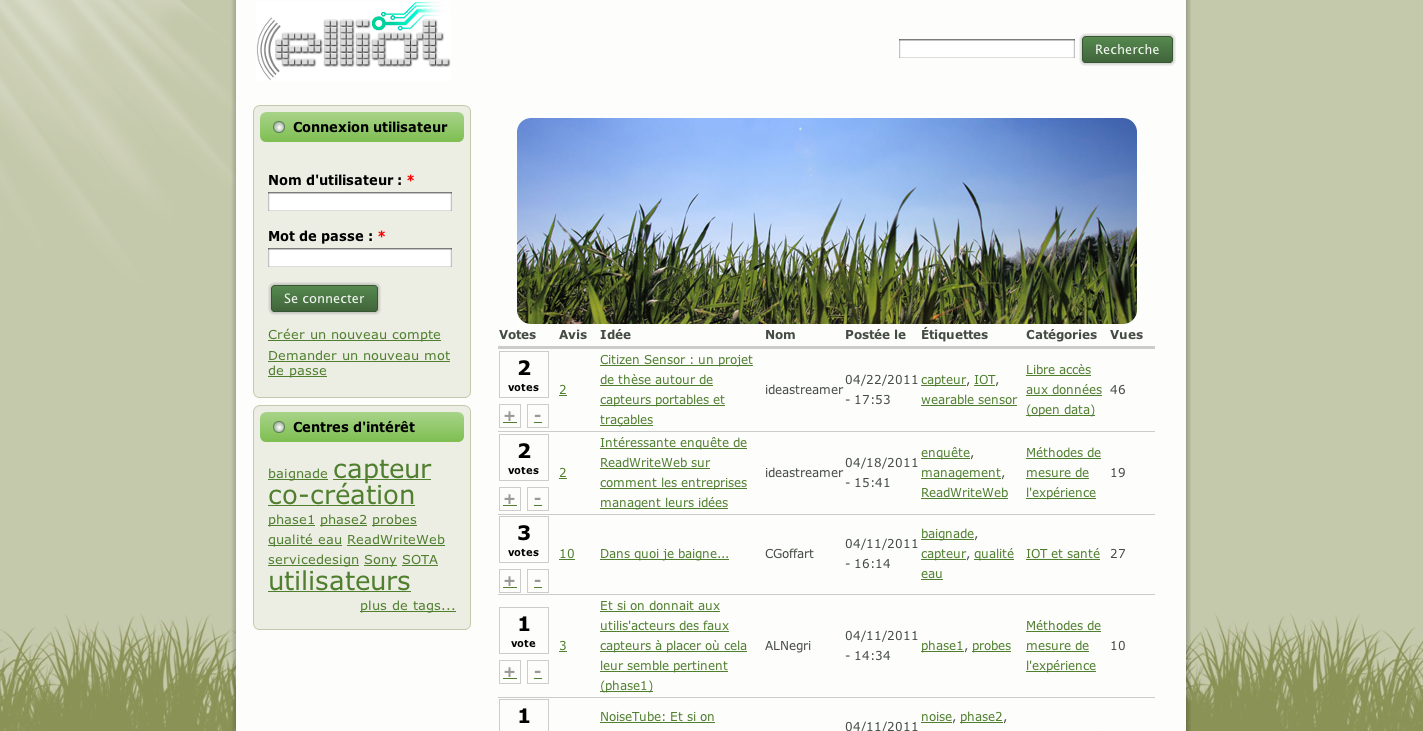Vote up the ReadWriteWeb enquête idea
This screenshot has width=1423, height=731.
(x=510, y=499)
